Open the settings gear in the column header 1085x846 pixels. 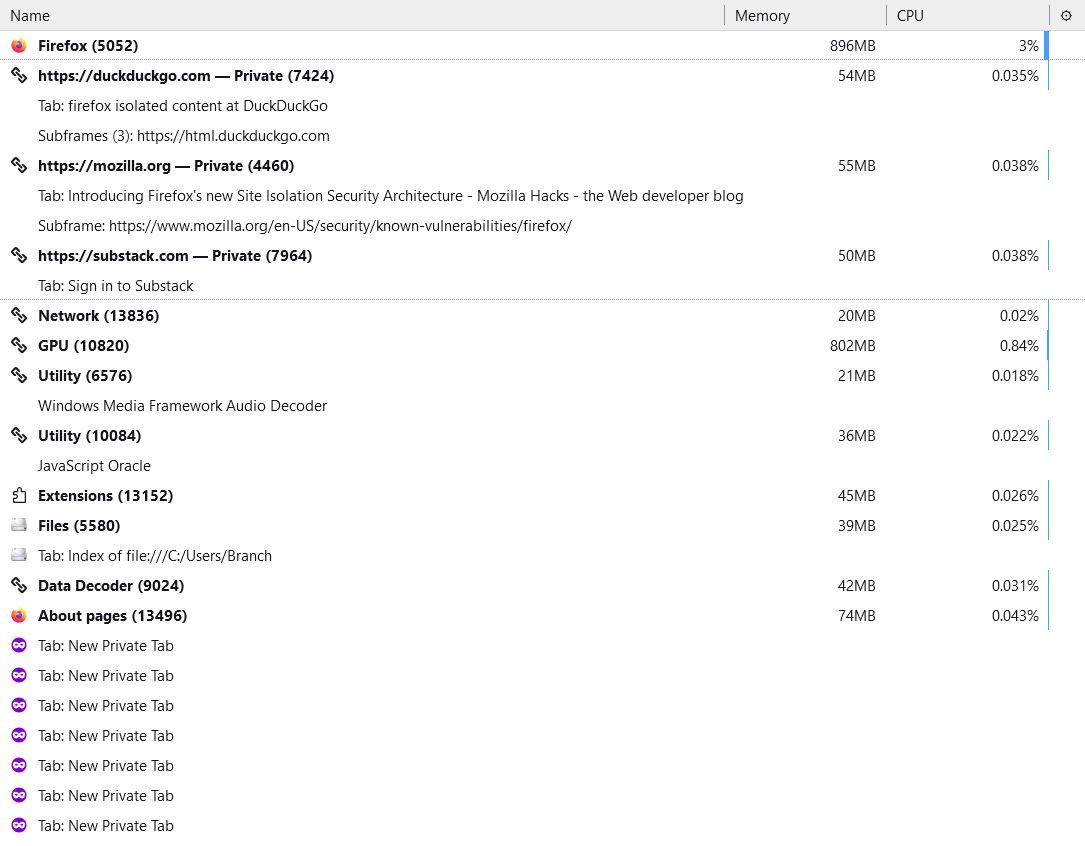pos(1066,15)
